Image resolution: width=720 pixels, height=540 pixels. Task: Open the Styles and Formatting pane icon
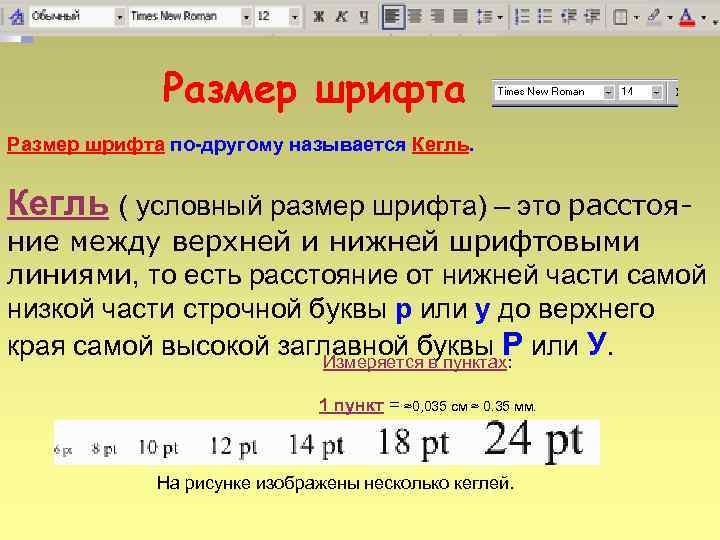pyautogui.click(x=17, y=17)
